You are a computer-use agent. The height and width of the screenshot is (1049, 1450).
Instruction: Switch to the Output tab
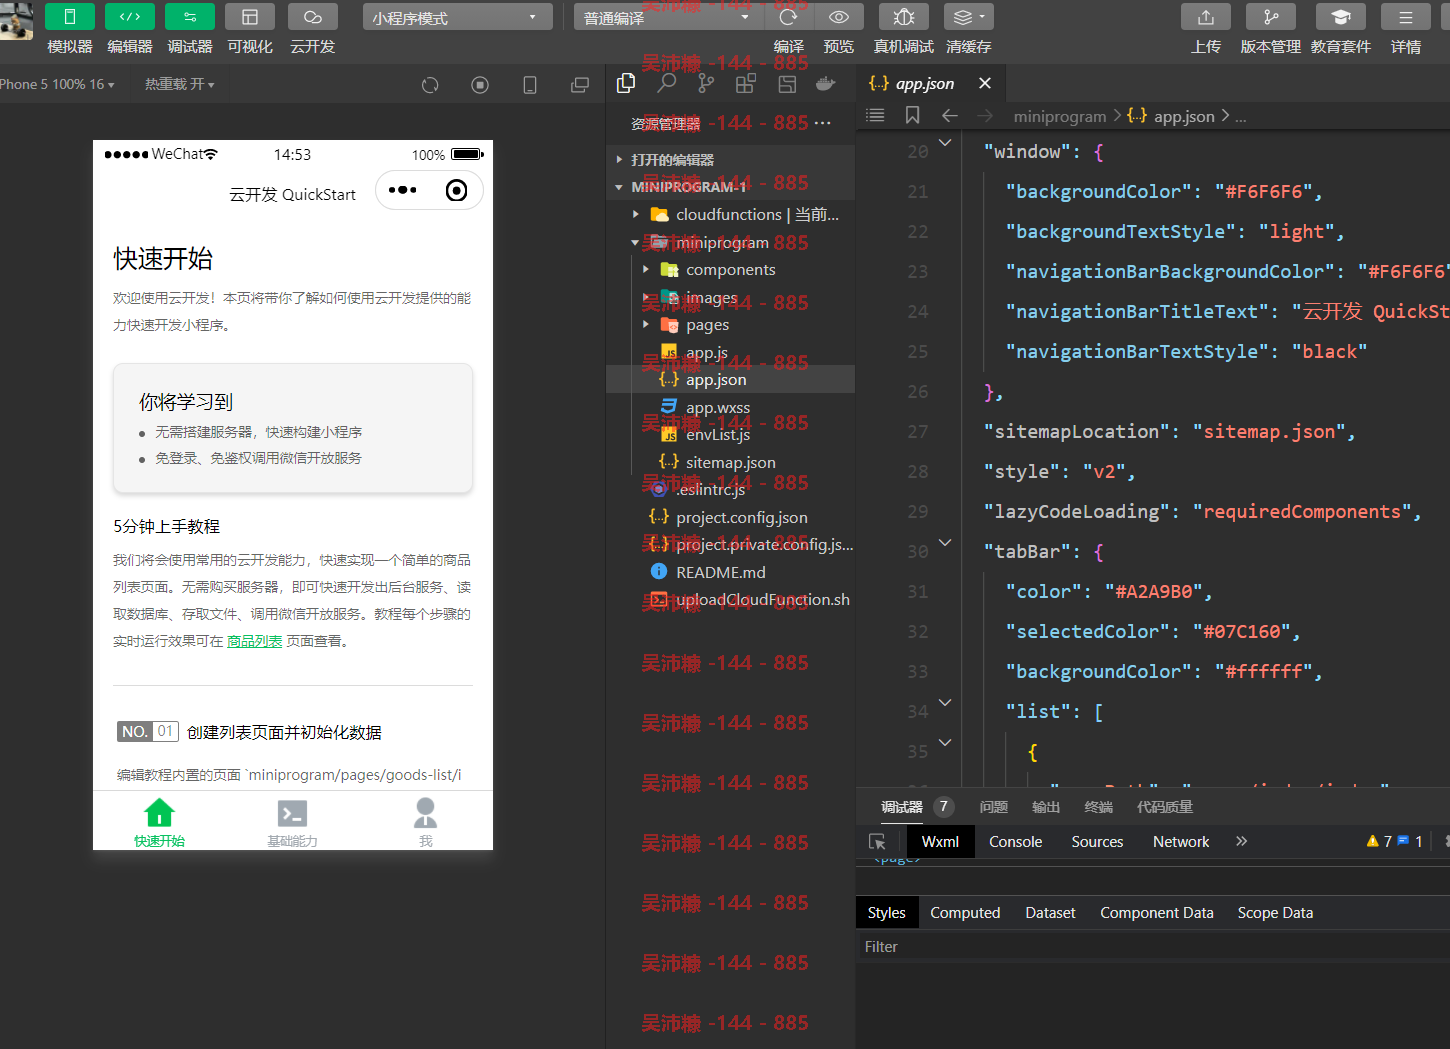[1046, 807]
